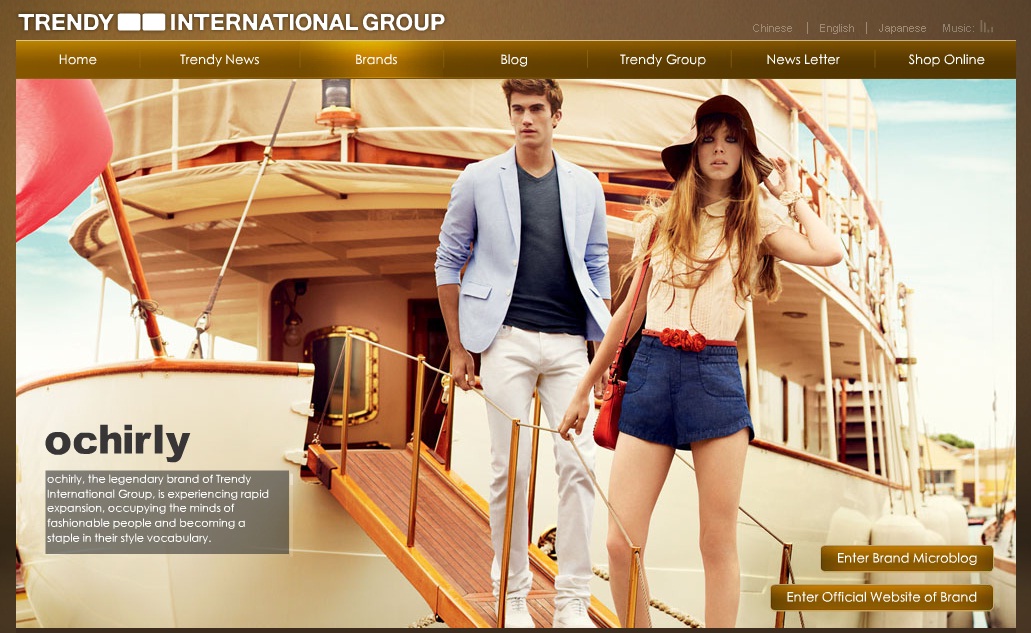Screen dimensions: 1031x633
Task: Switch site language to English
Action: click(836, 28)
